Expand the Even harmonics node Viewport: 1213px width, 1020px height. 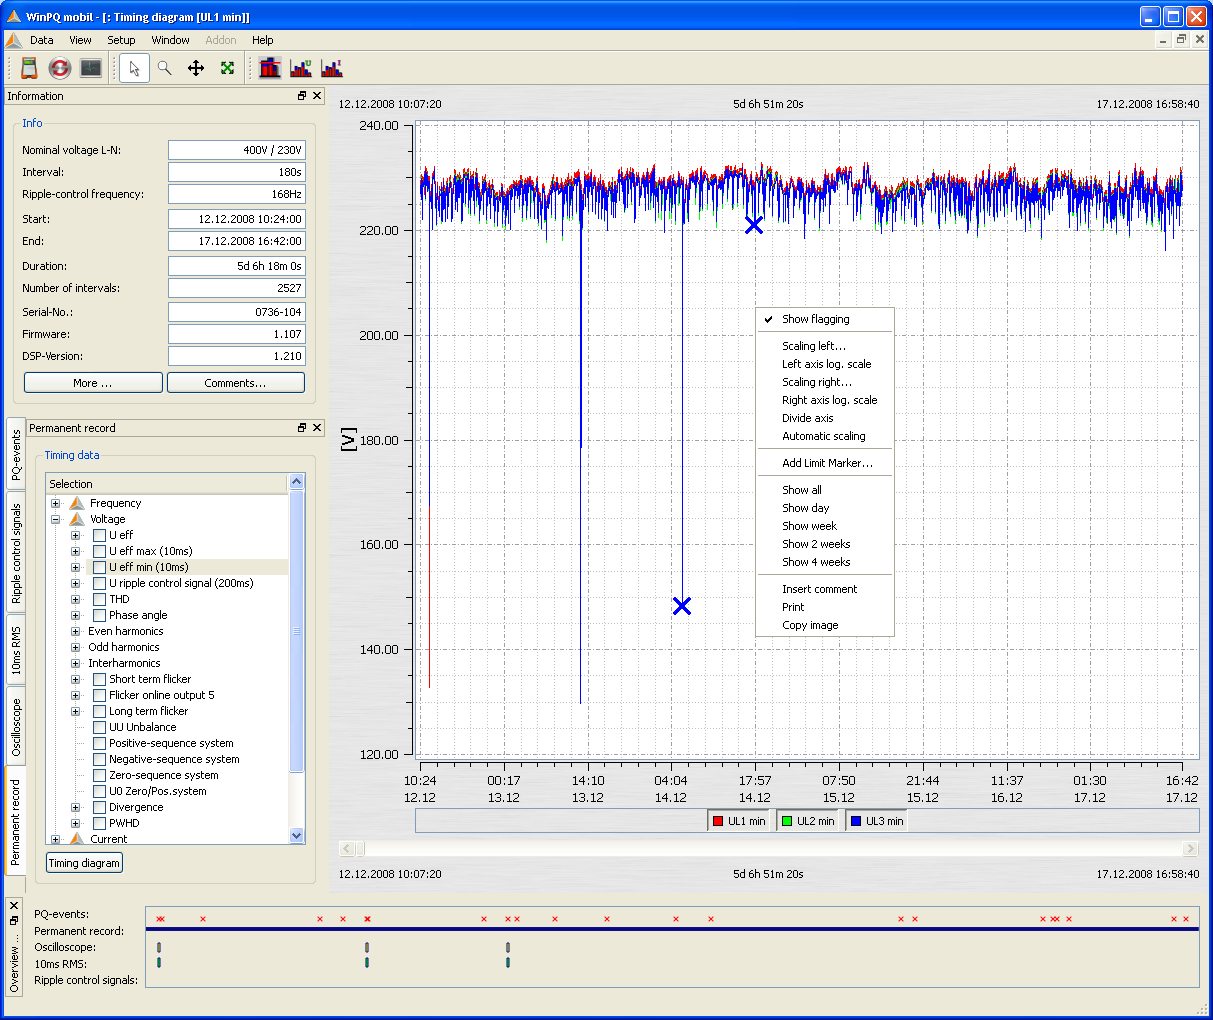point(75,631)
